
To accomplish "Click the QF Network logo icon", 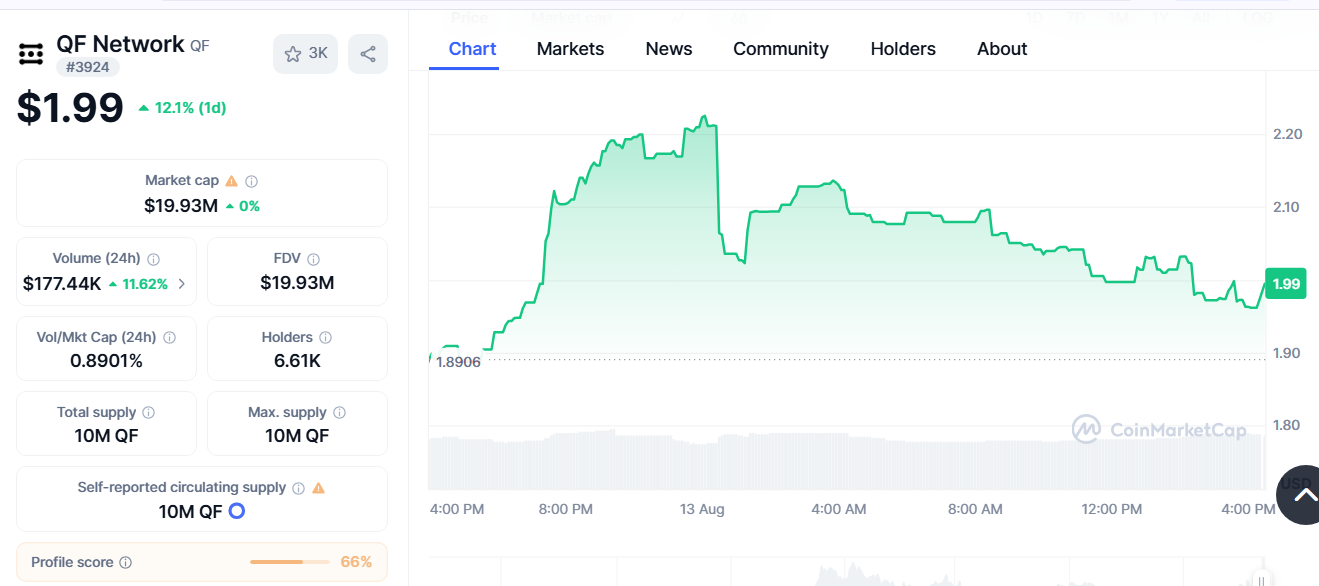I will (x=31, y=54).
